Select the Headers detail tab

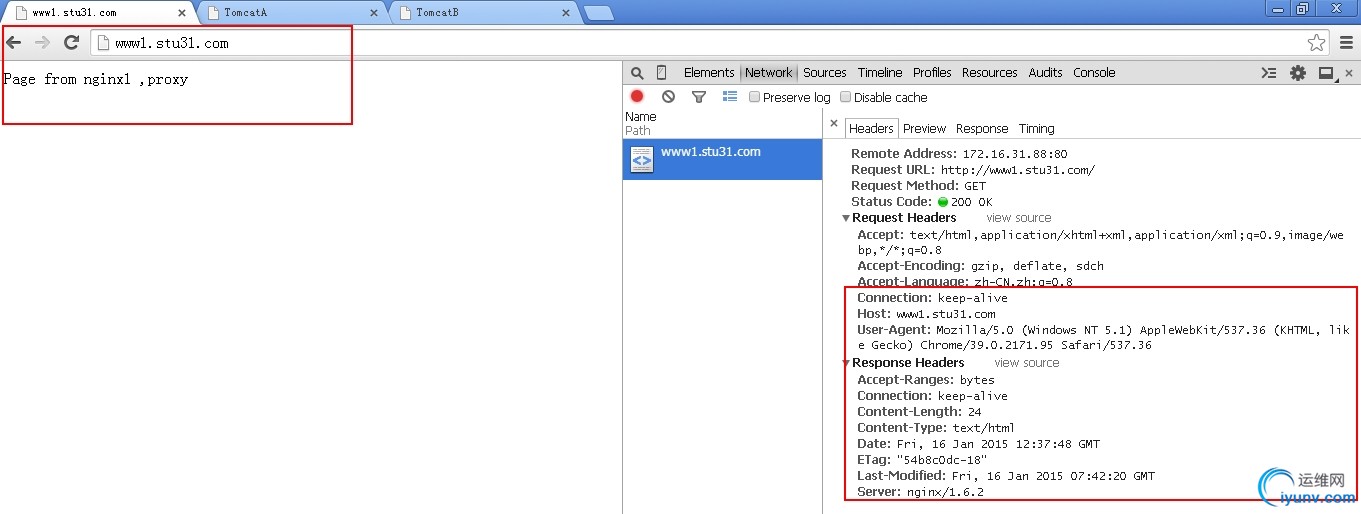point(871,128)
